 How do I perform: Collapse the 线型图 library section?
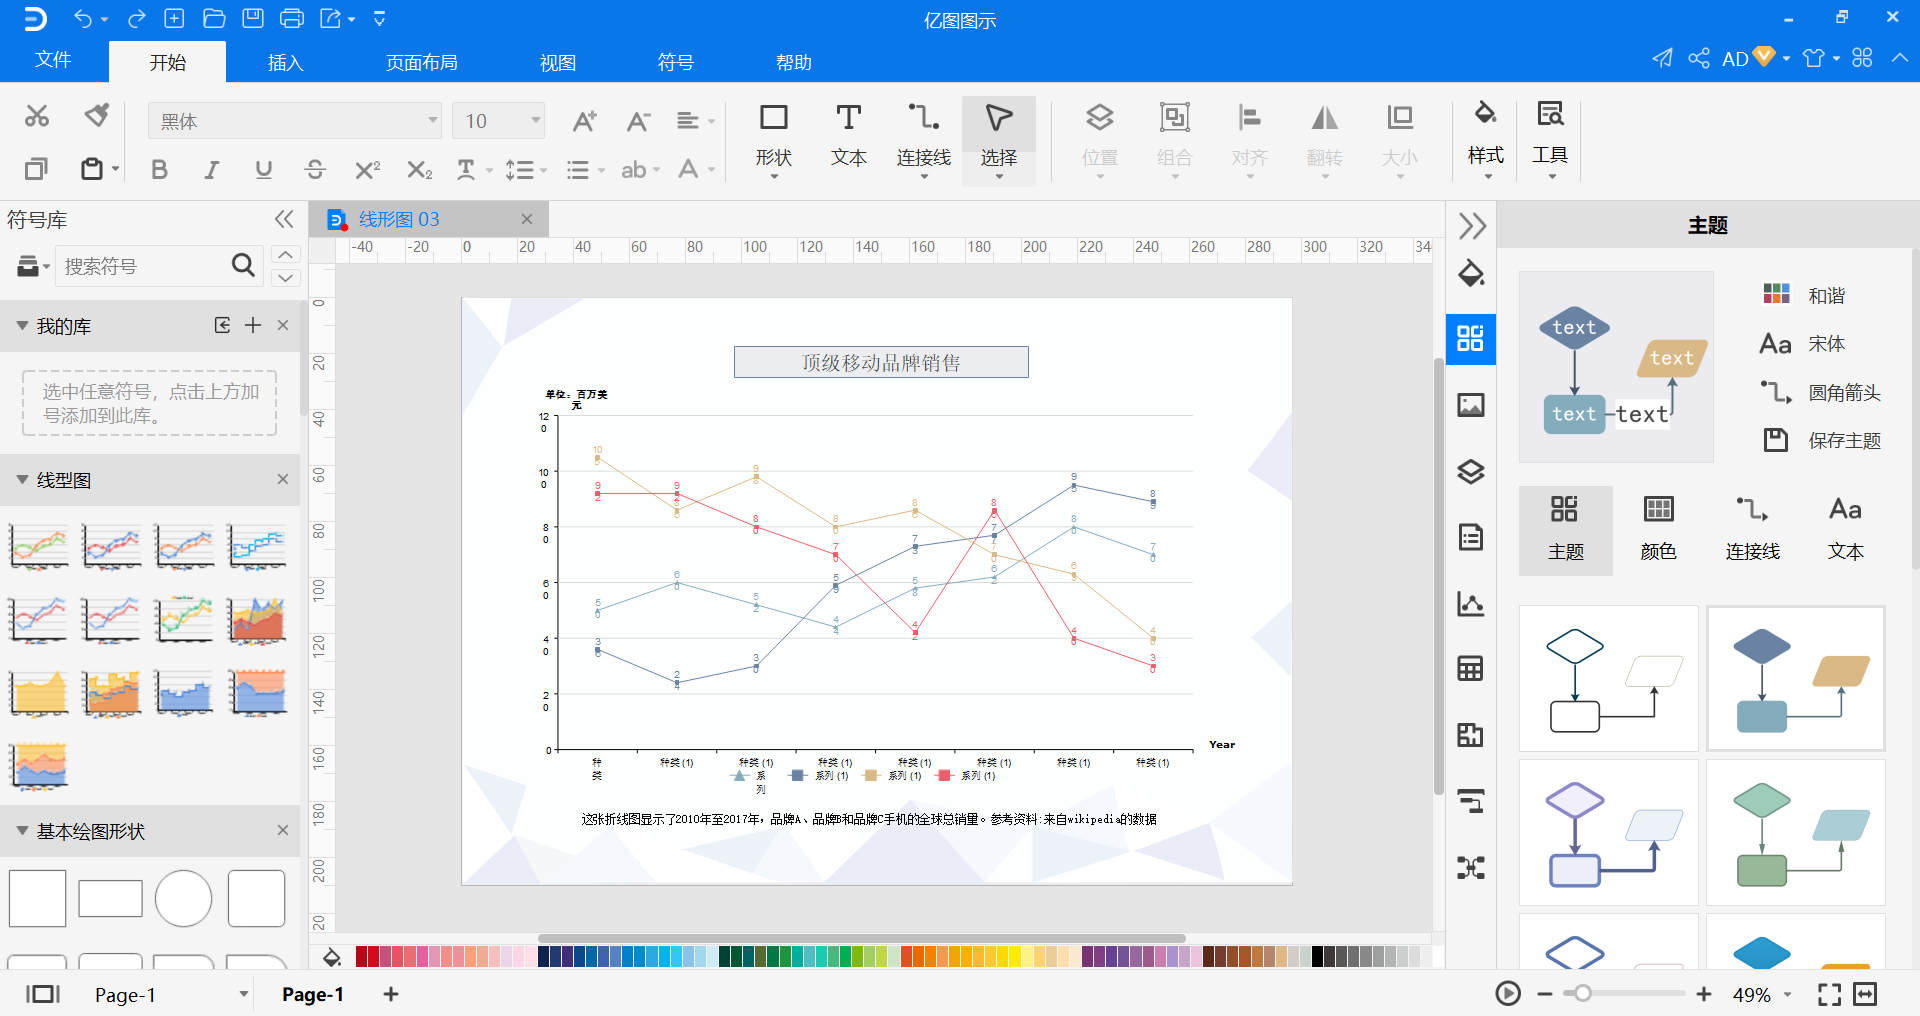22,480
